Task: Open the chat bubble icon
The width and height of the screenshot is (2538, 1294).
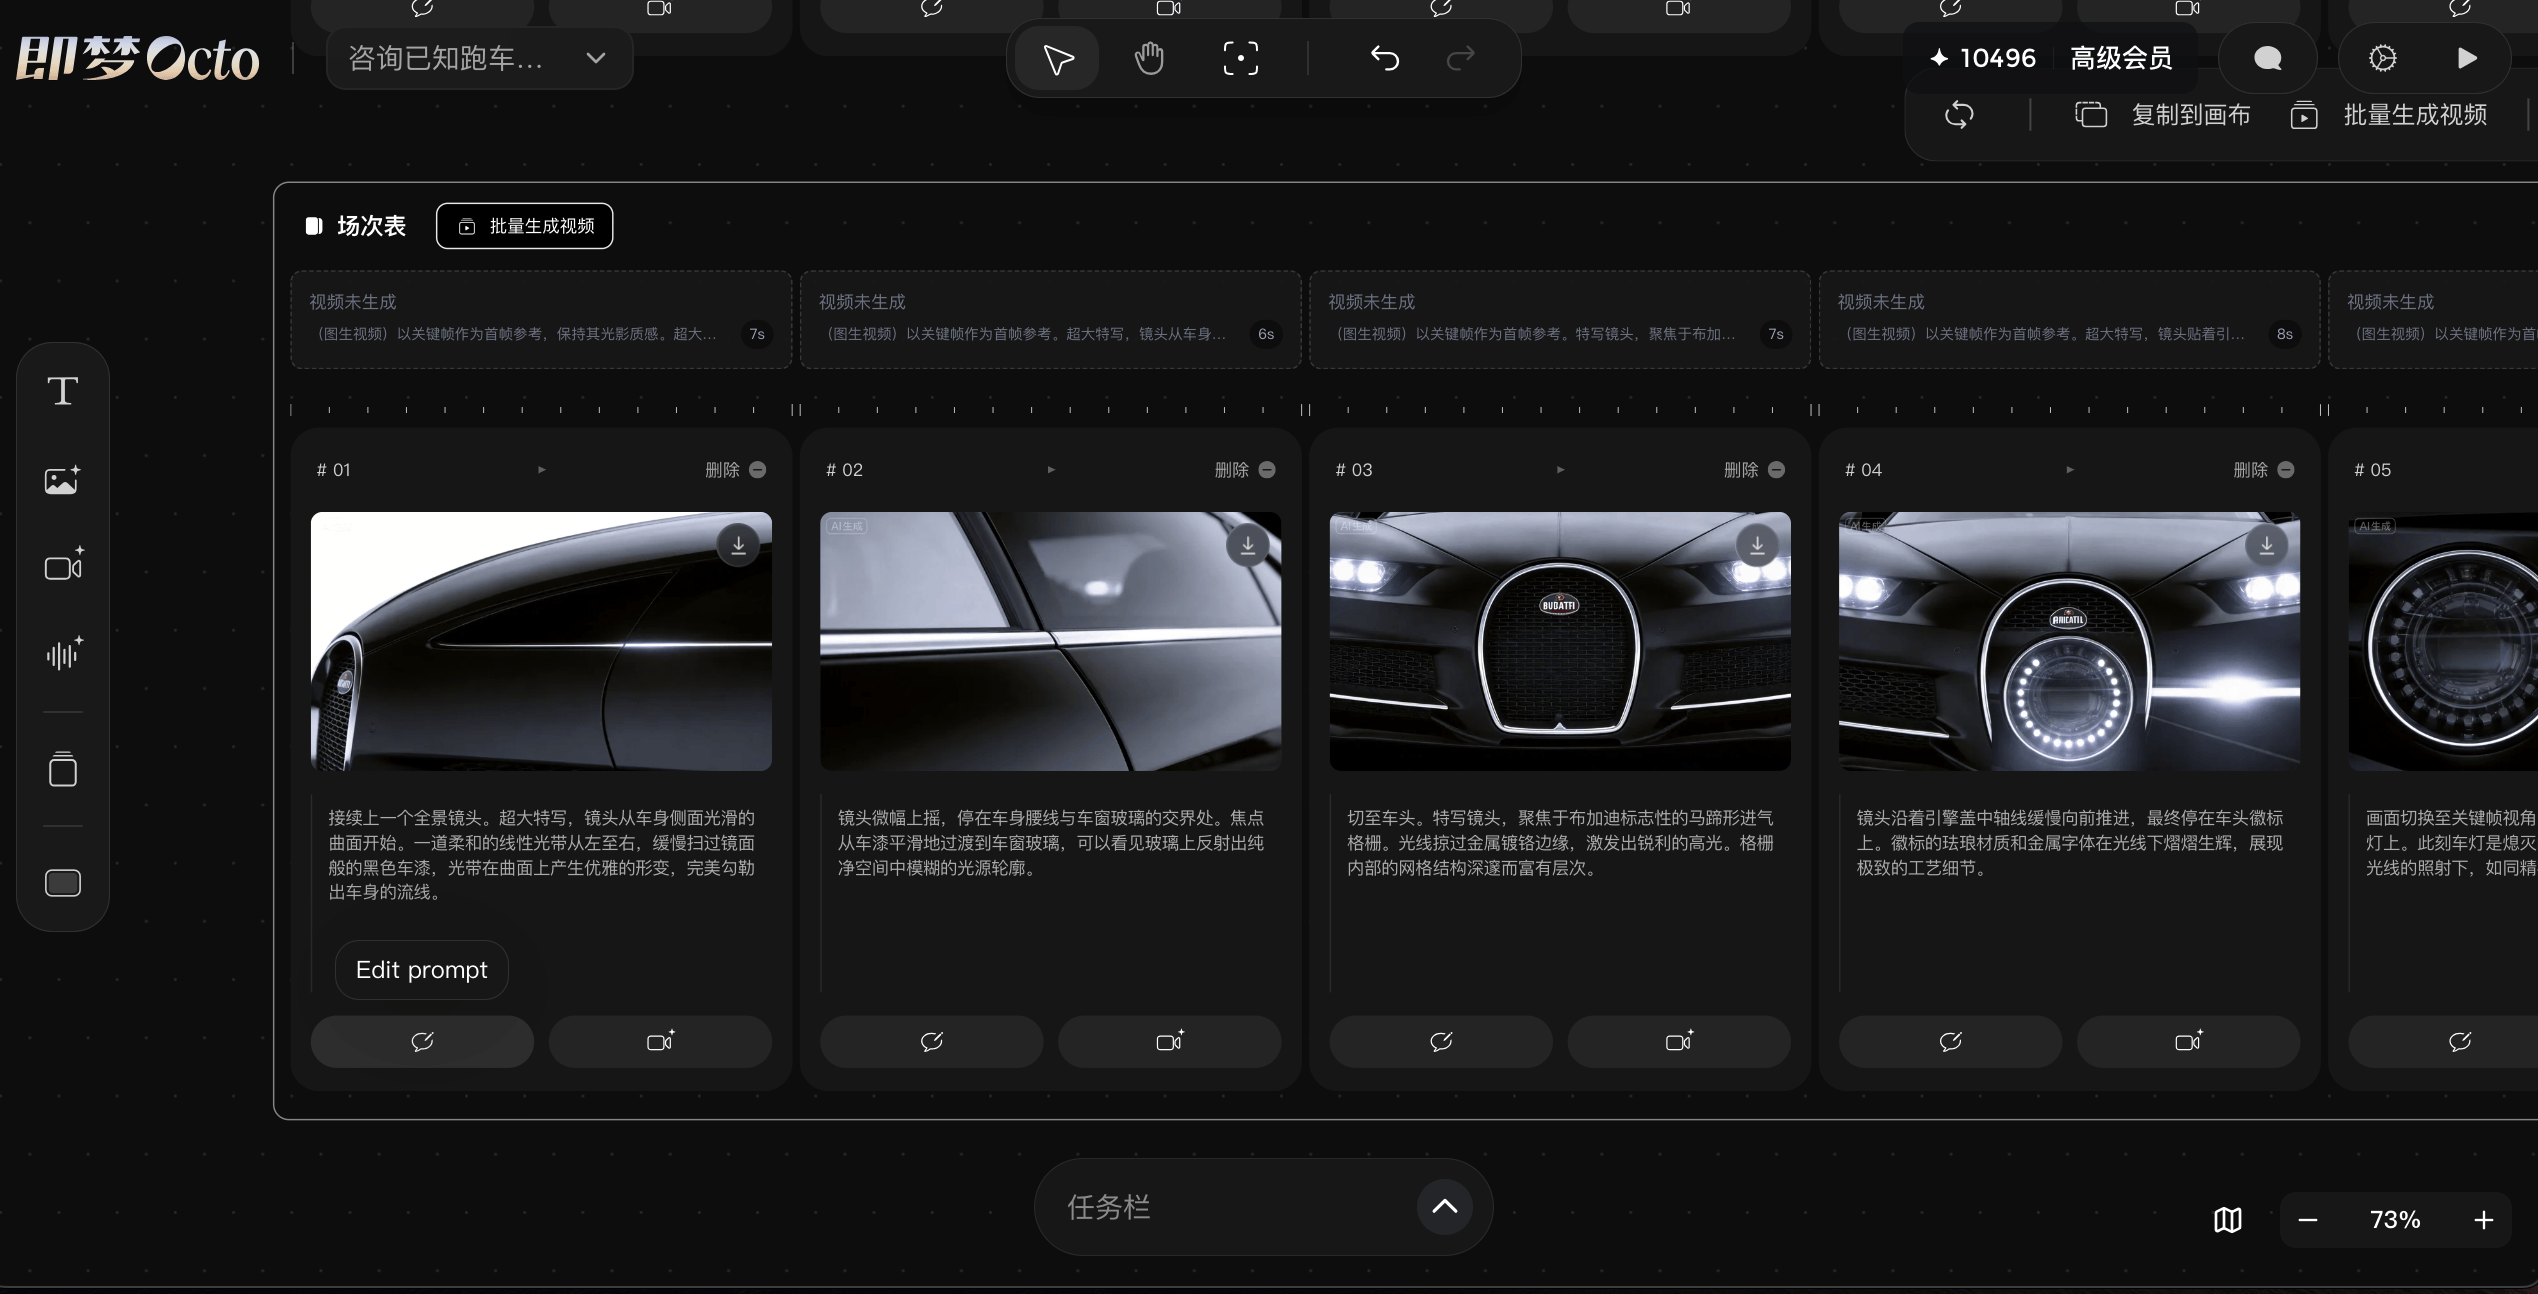Action: (x=2267, y=58)
